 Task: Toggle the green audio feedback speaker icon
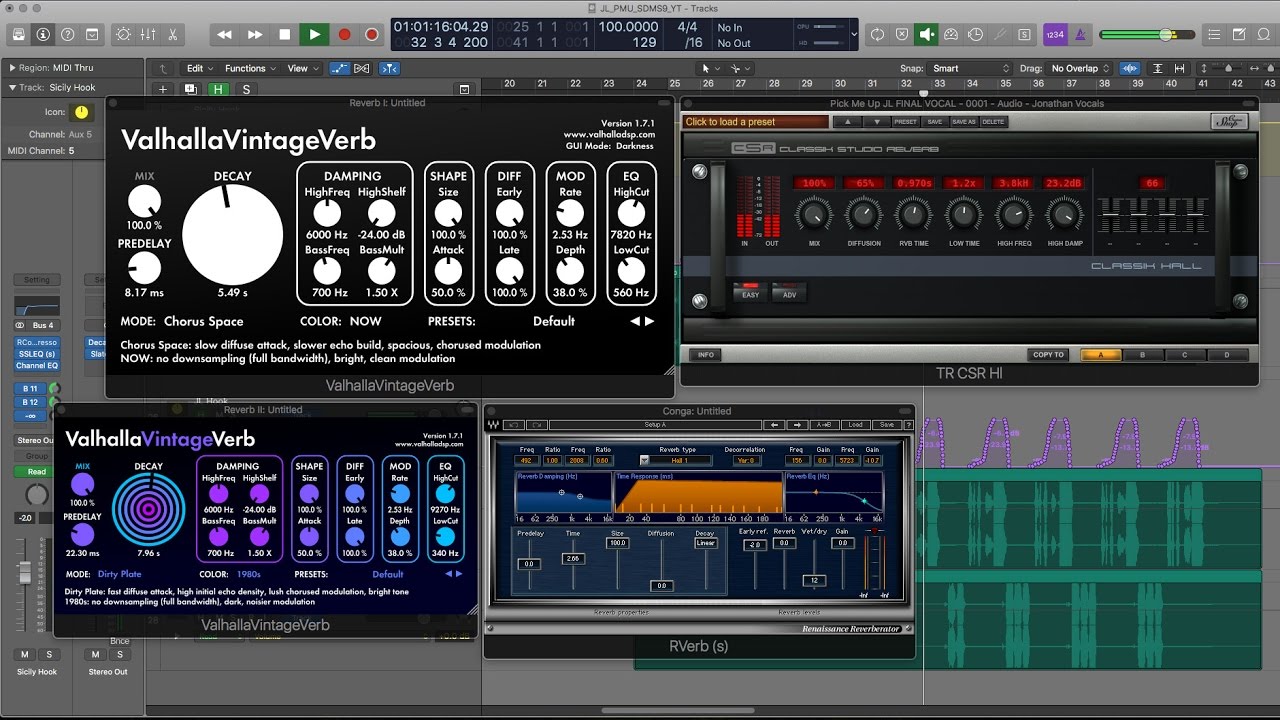click(927, 34)
